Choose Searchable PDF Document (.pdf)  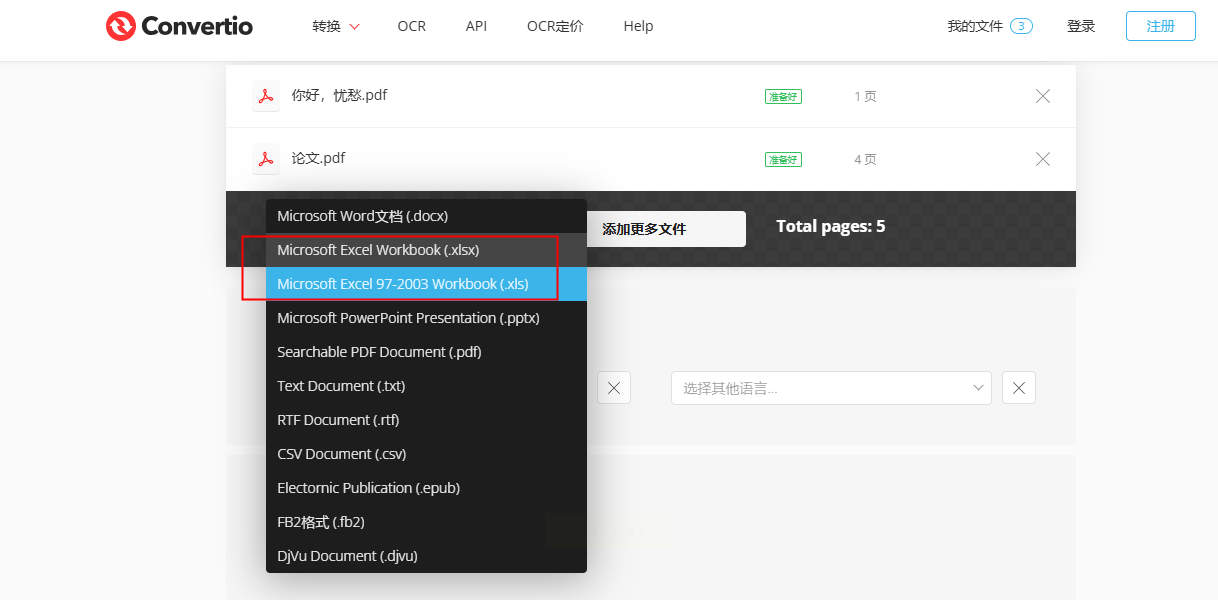pos(426,352)
